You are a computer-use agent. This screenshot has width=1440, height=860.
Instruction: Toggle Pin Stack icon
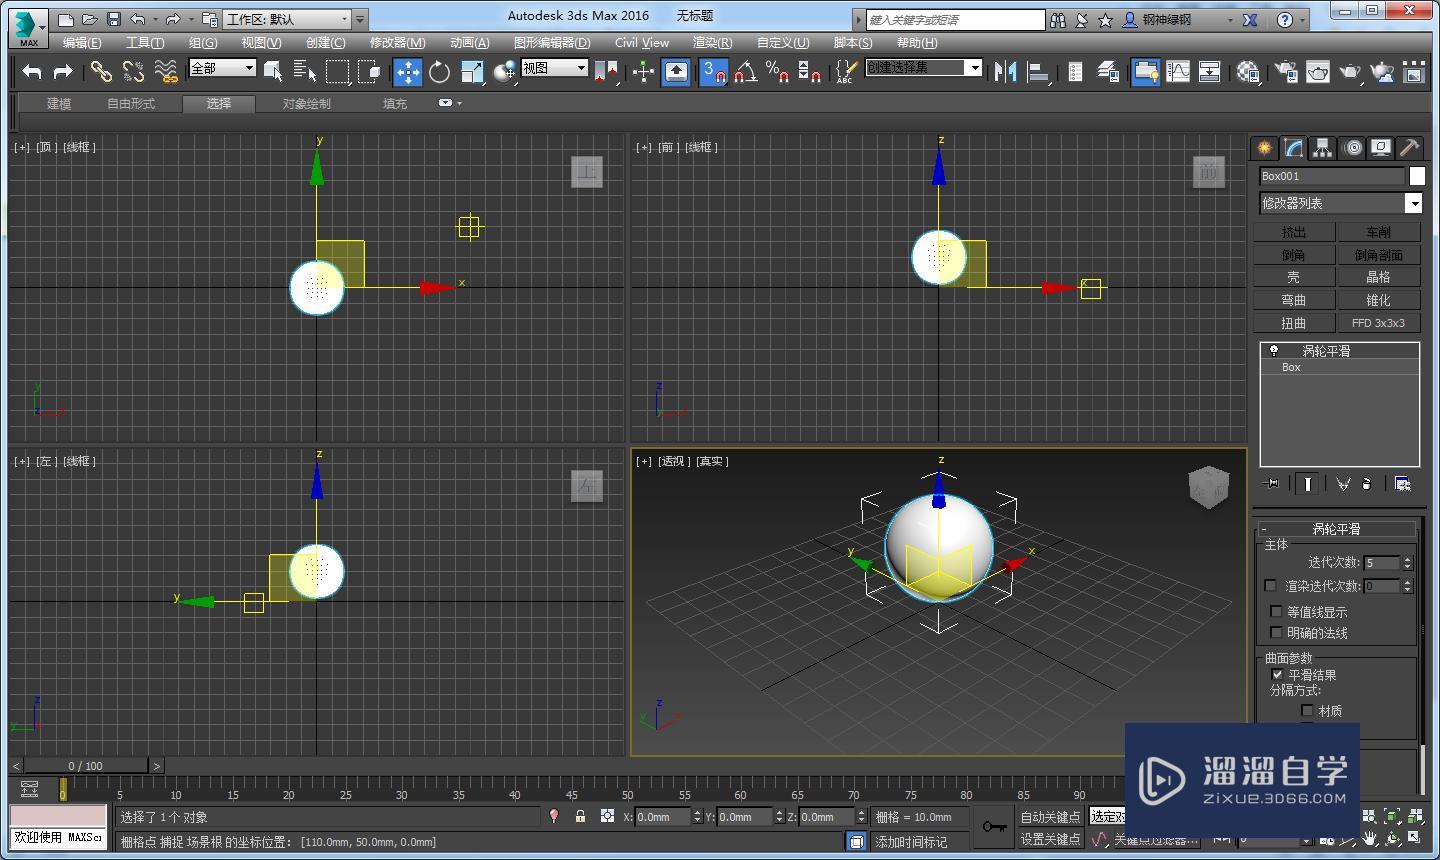(1272, 484)
